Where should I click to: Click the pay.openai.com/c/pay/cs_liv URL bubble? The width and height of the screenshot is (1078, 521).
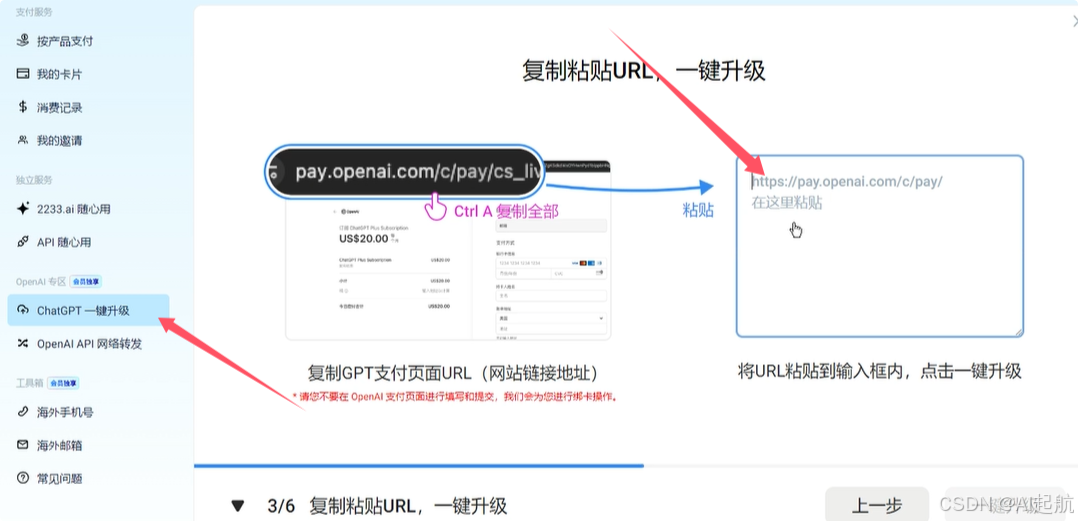pos(406,172)
